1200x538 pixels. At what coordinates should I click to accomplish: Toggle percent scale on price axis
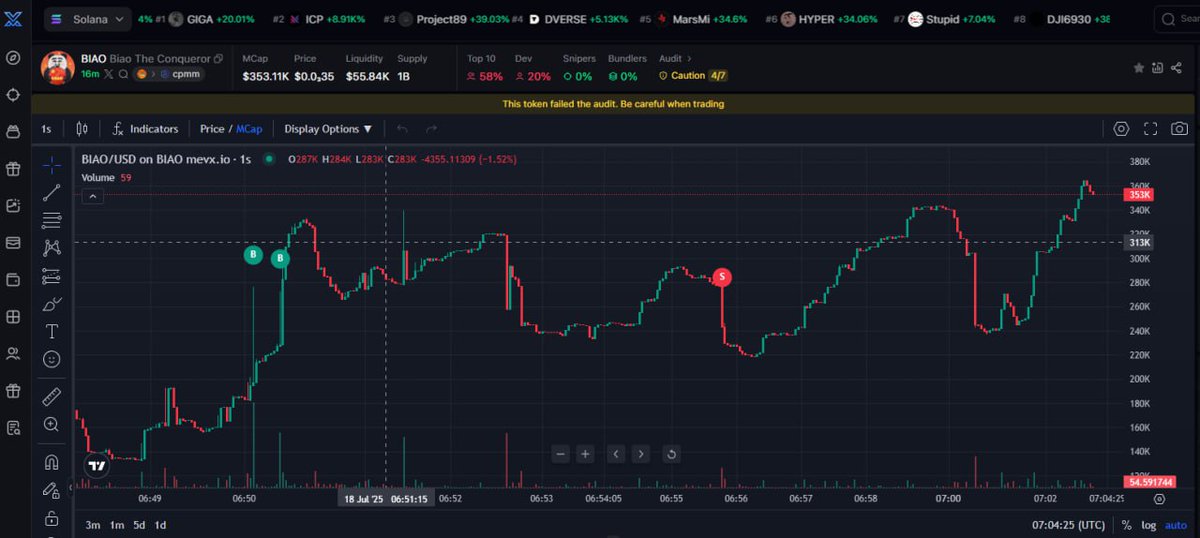pyautogui.click(x=1127, y=525)
